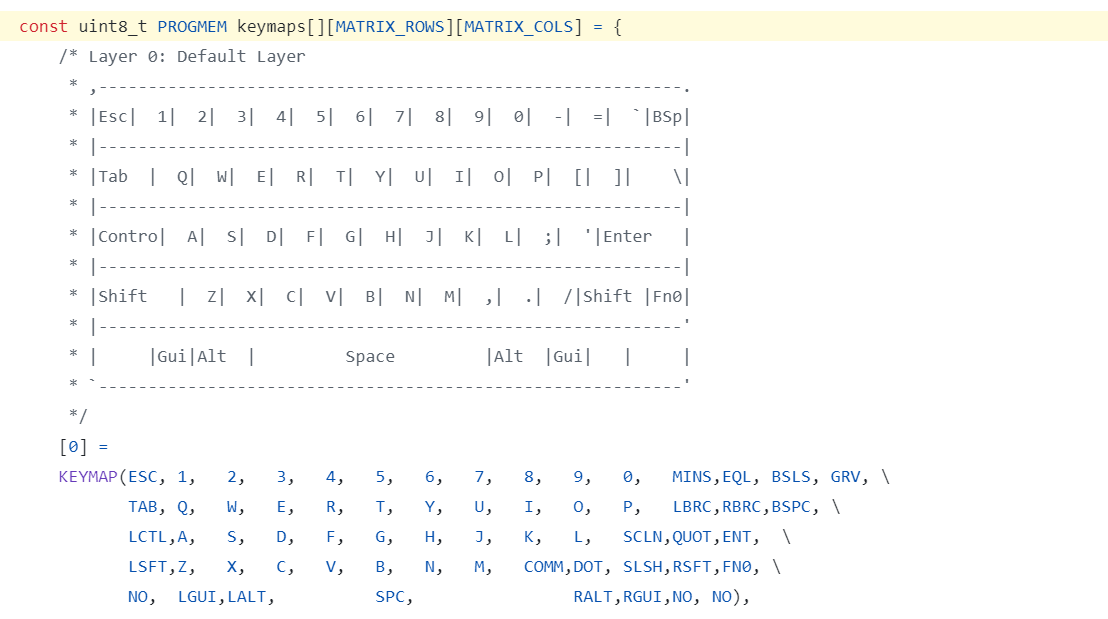The width and height of the screenshot is (1108, 619).
Task: Click the LCTL keycode
Action: click(148, 537)
